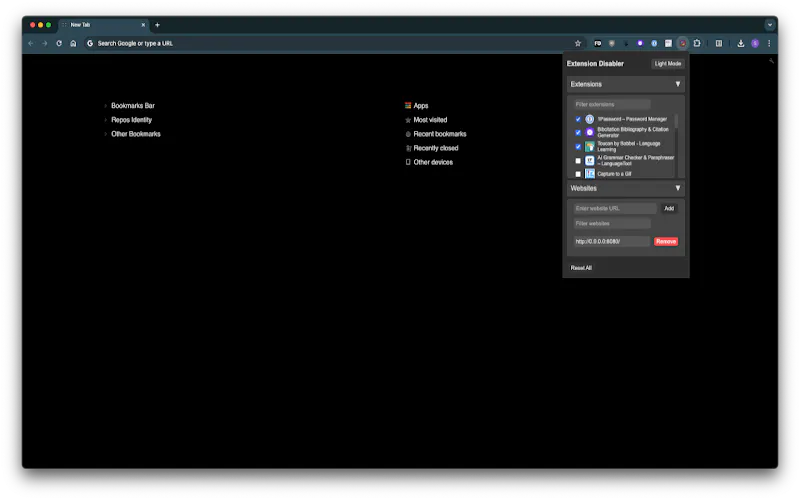Open the purple circle extension icon
800x500 pixels.
(640, 43)
